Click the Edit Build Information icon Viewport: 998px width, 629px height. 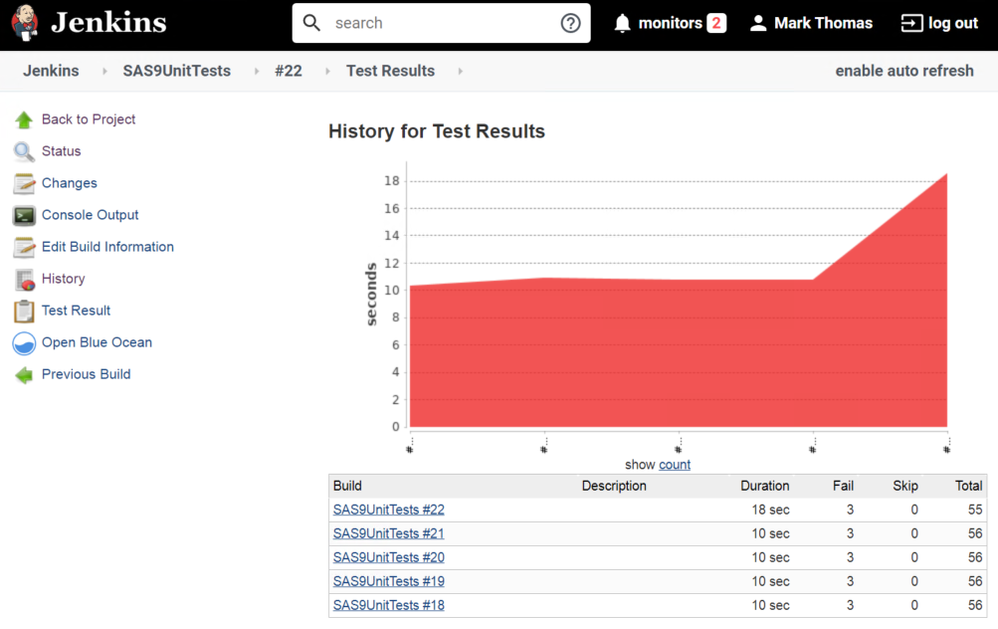pos(24,247)
